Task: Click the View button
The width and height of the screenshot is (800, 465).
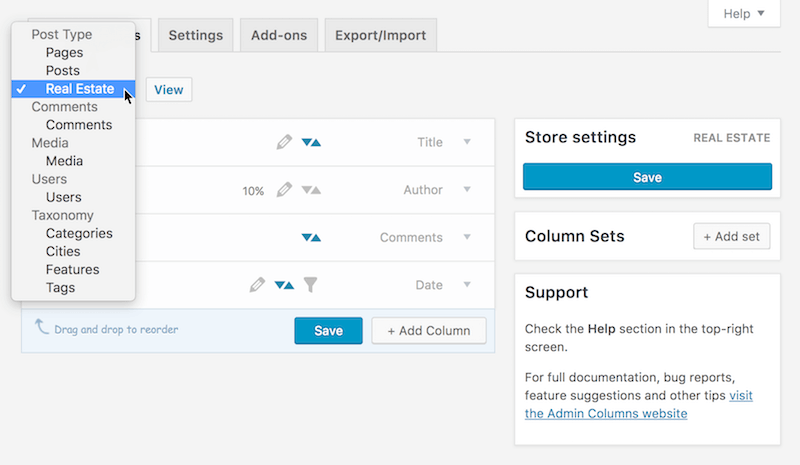Action: (169, 90)
